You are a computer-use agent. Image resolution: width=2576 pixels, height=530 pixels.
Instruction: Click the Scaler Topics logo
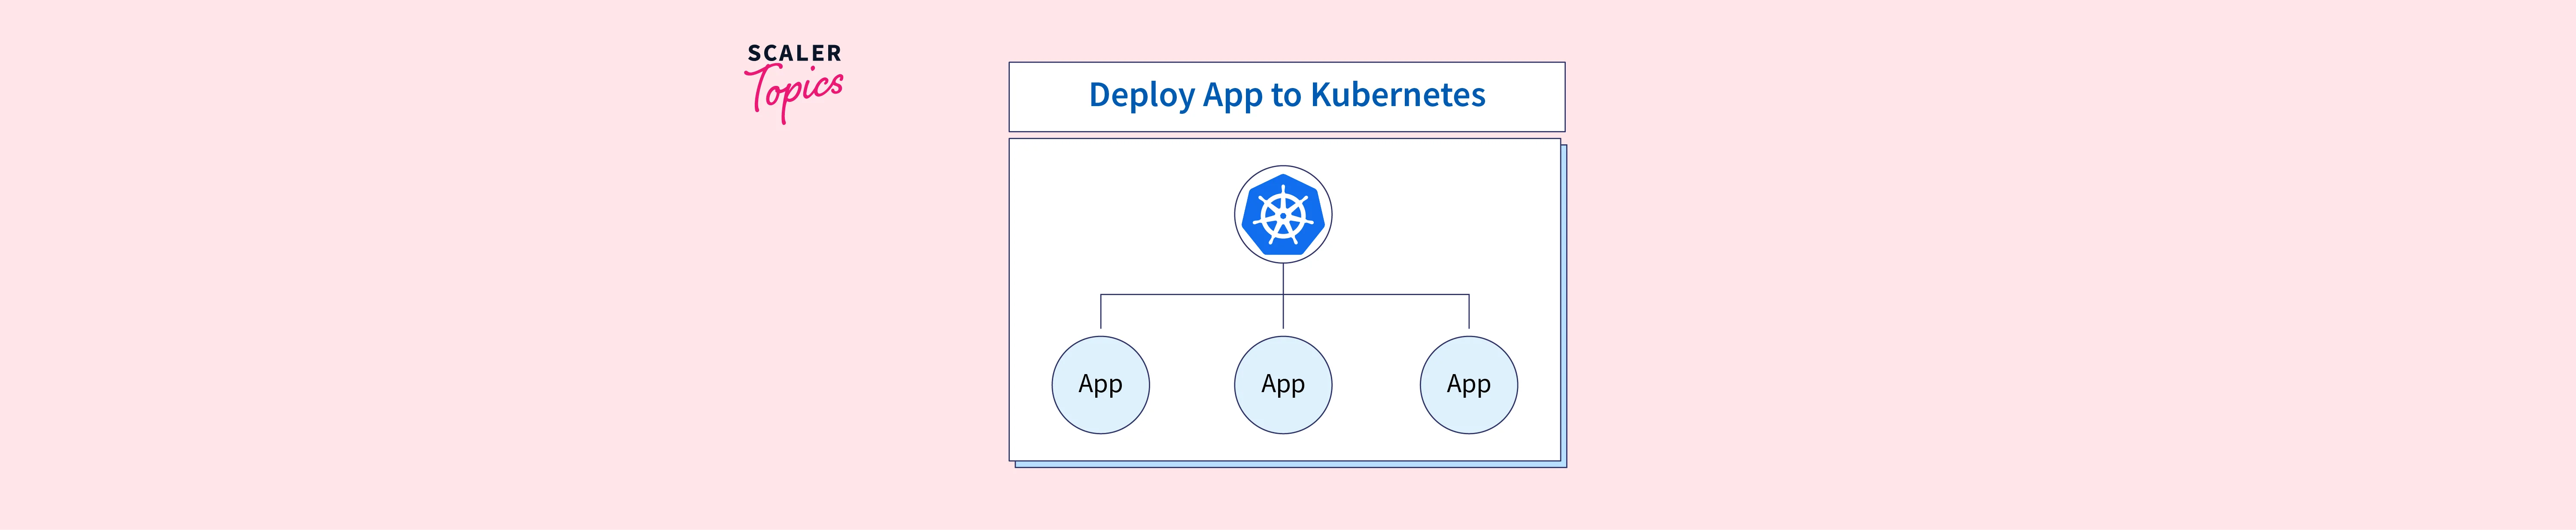pos(794,82)
